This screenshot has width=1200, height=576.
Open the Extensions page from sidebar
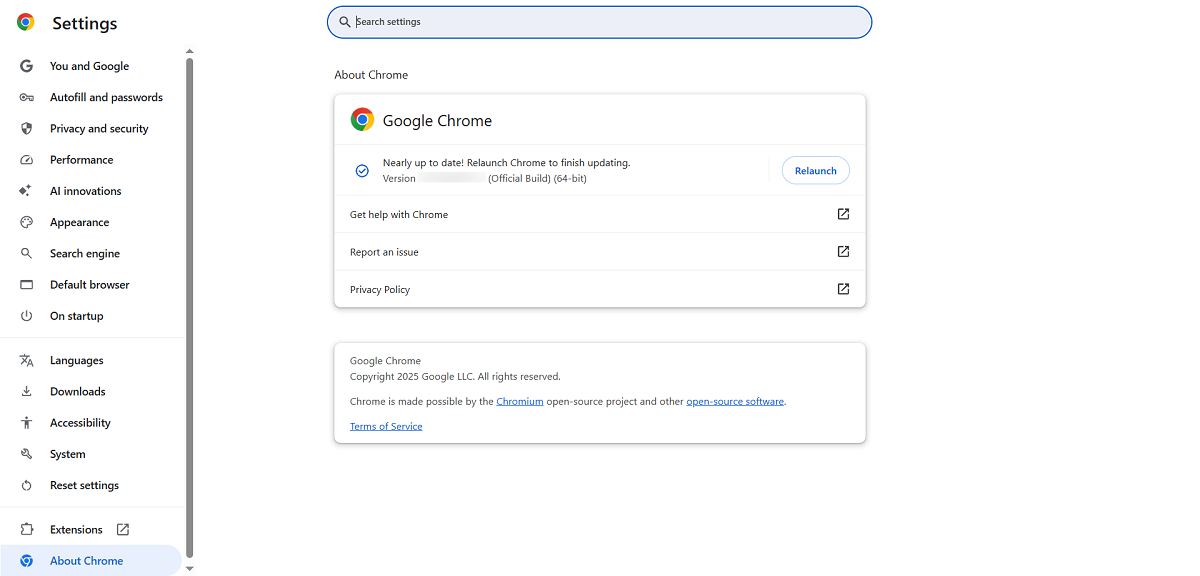[76, 530]
